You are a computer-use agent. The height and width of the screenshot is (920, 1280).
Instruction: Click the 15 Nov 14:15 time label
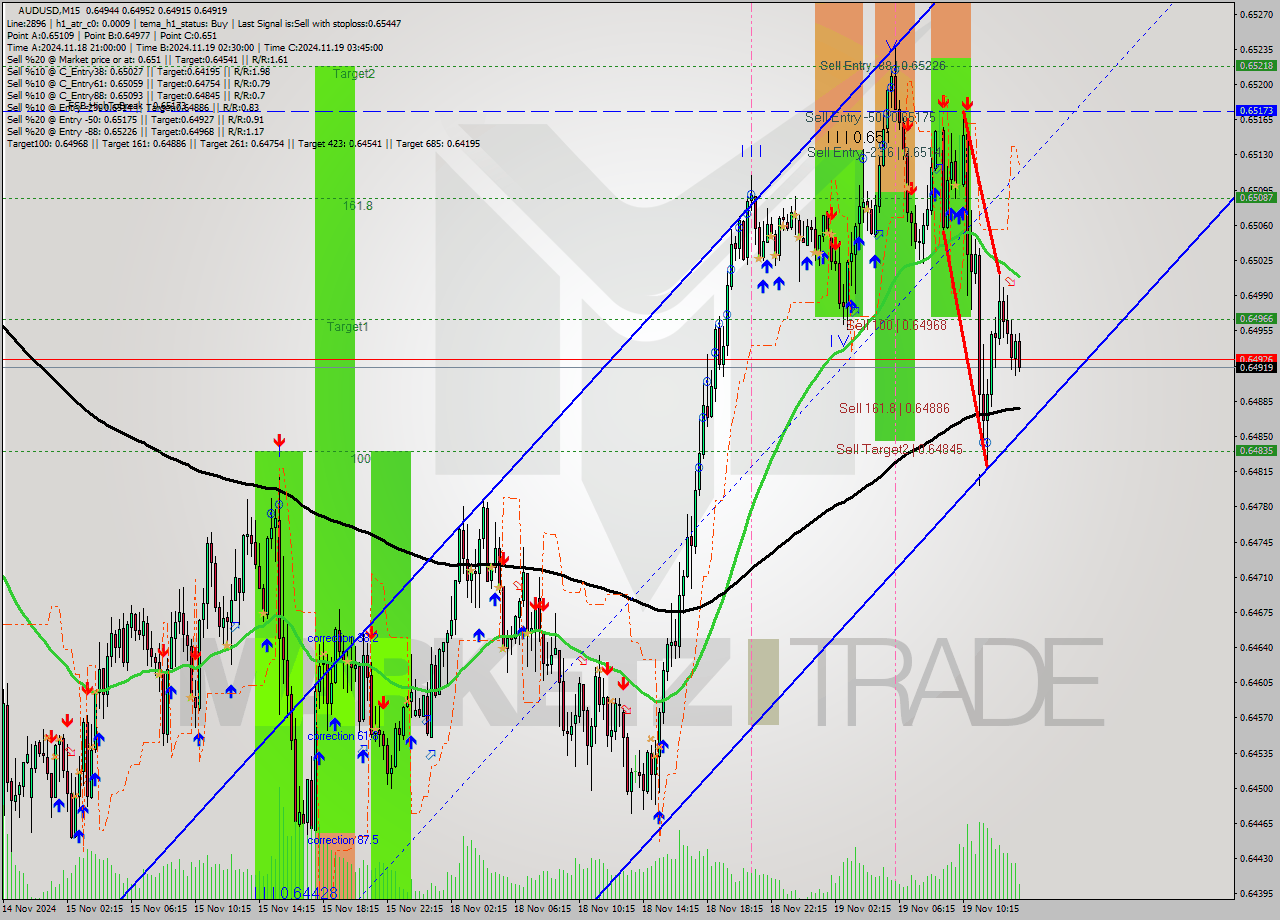(x=287, y=910)
